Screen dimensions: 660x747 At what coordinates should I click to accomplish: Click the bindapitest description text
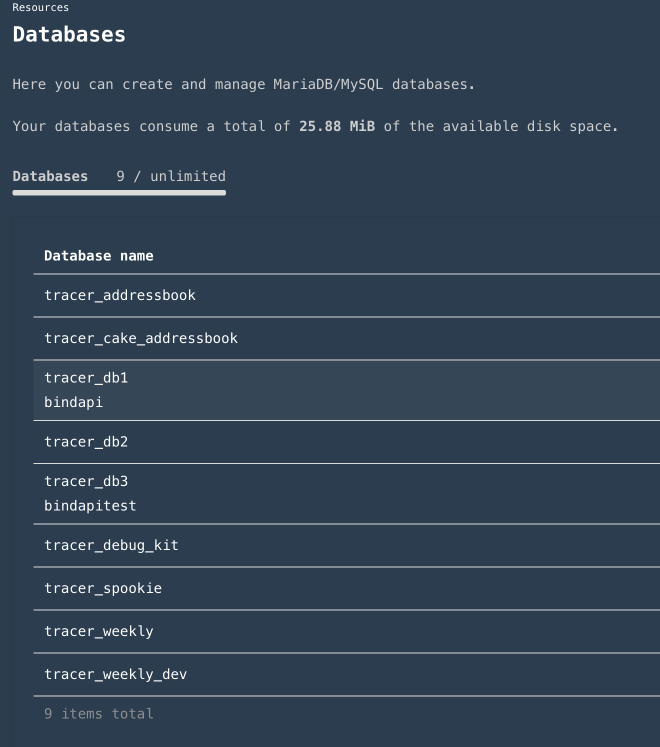click(90, 505)
